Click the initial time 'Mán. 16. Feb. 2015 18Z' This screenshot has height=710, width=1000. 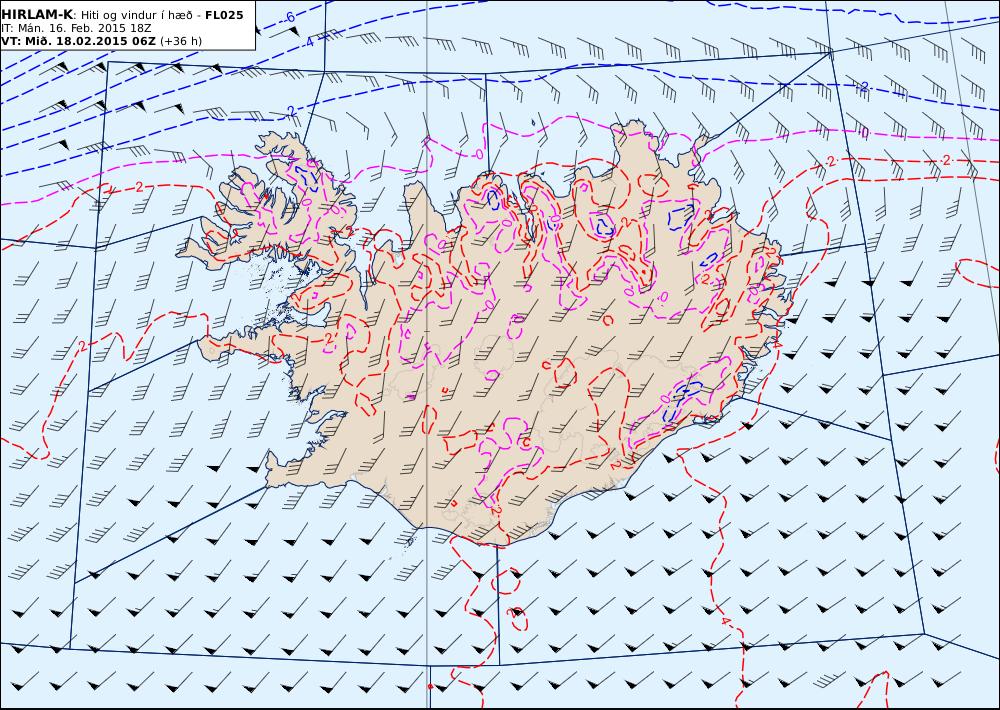[84, 29]
